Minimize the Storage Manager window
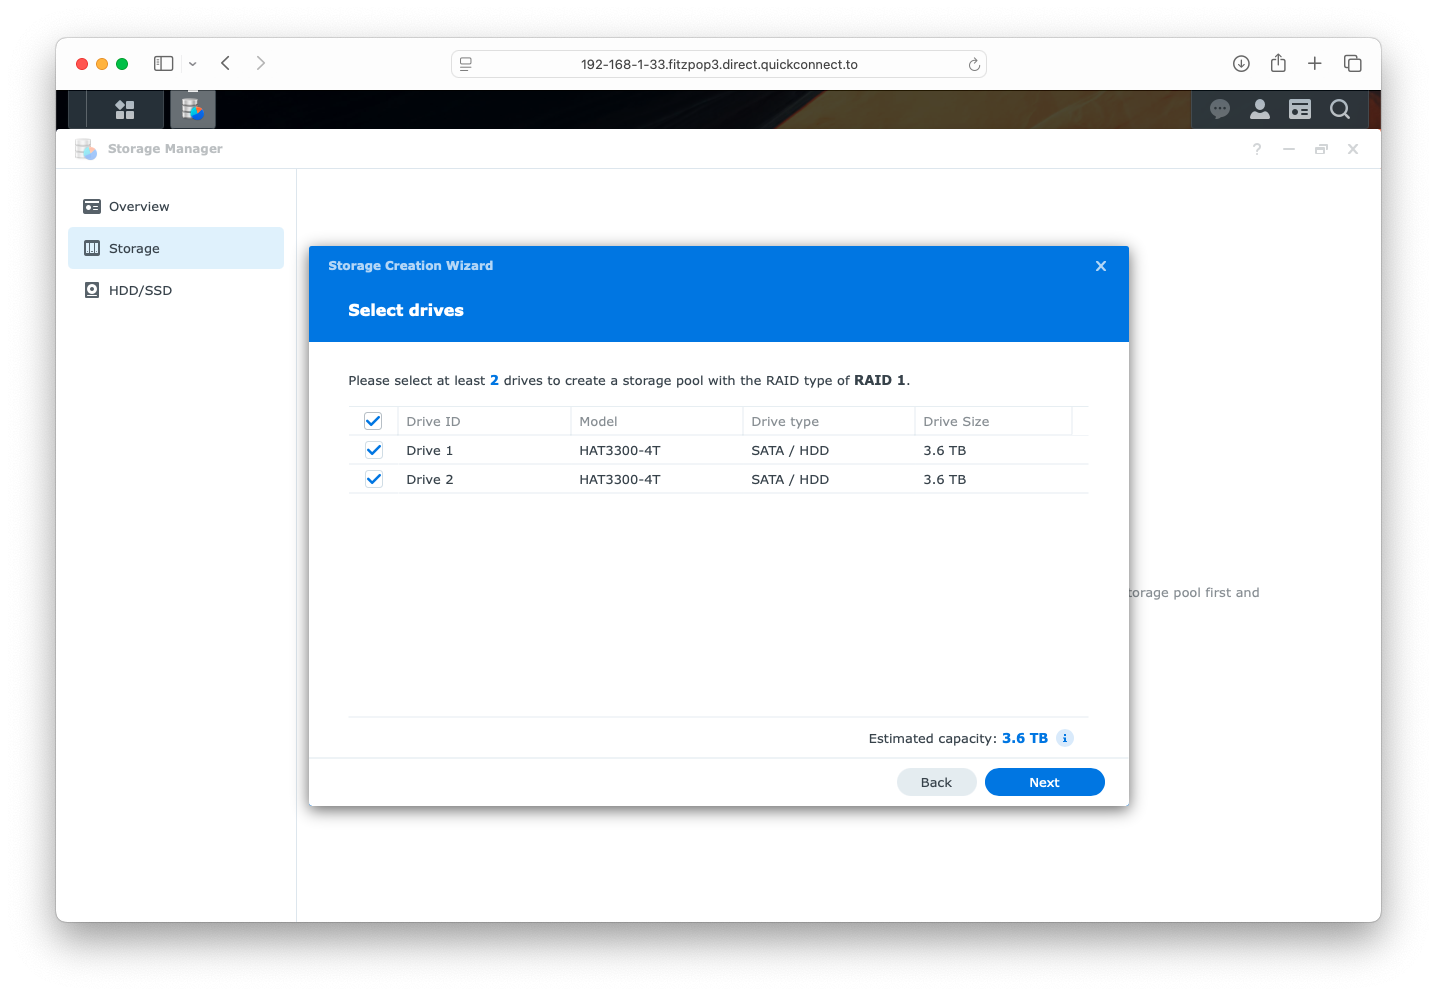This screenshot has width=1437, height=996. 1289,149
